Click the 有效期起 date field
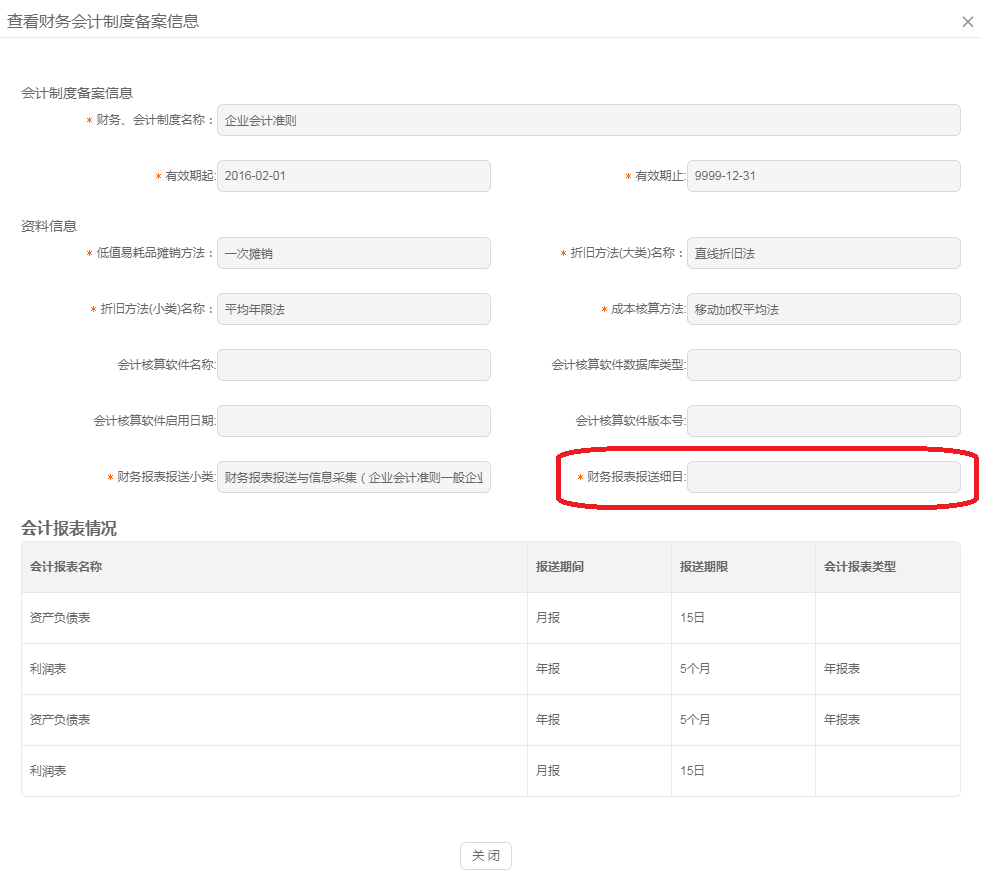The image size is (981, 879). pos(353,176)
